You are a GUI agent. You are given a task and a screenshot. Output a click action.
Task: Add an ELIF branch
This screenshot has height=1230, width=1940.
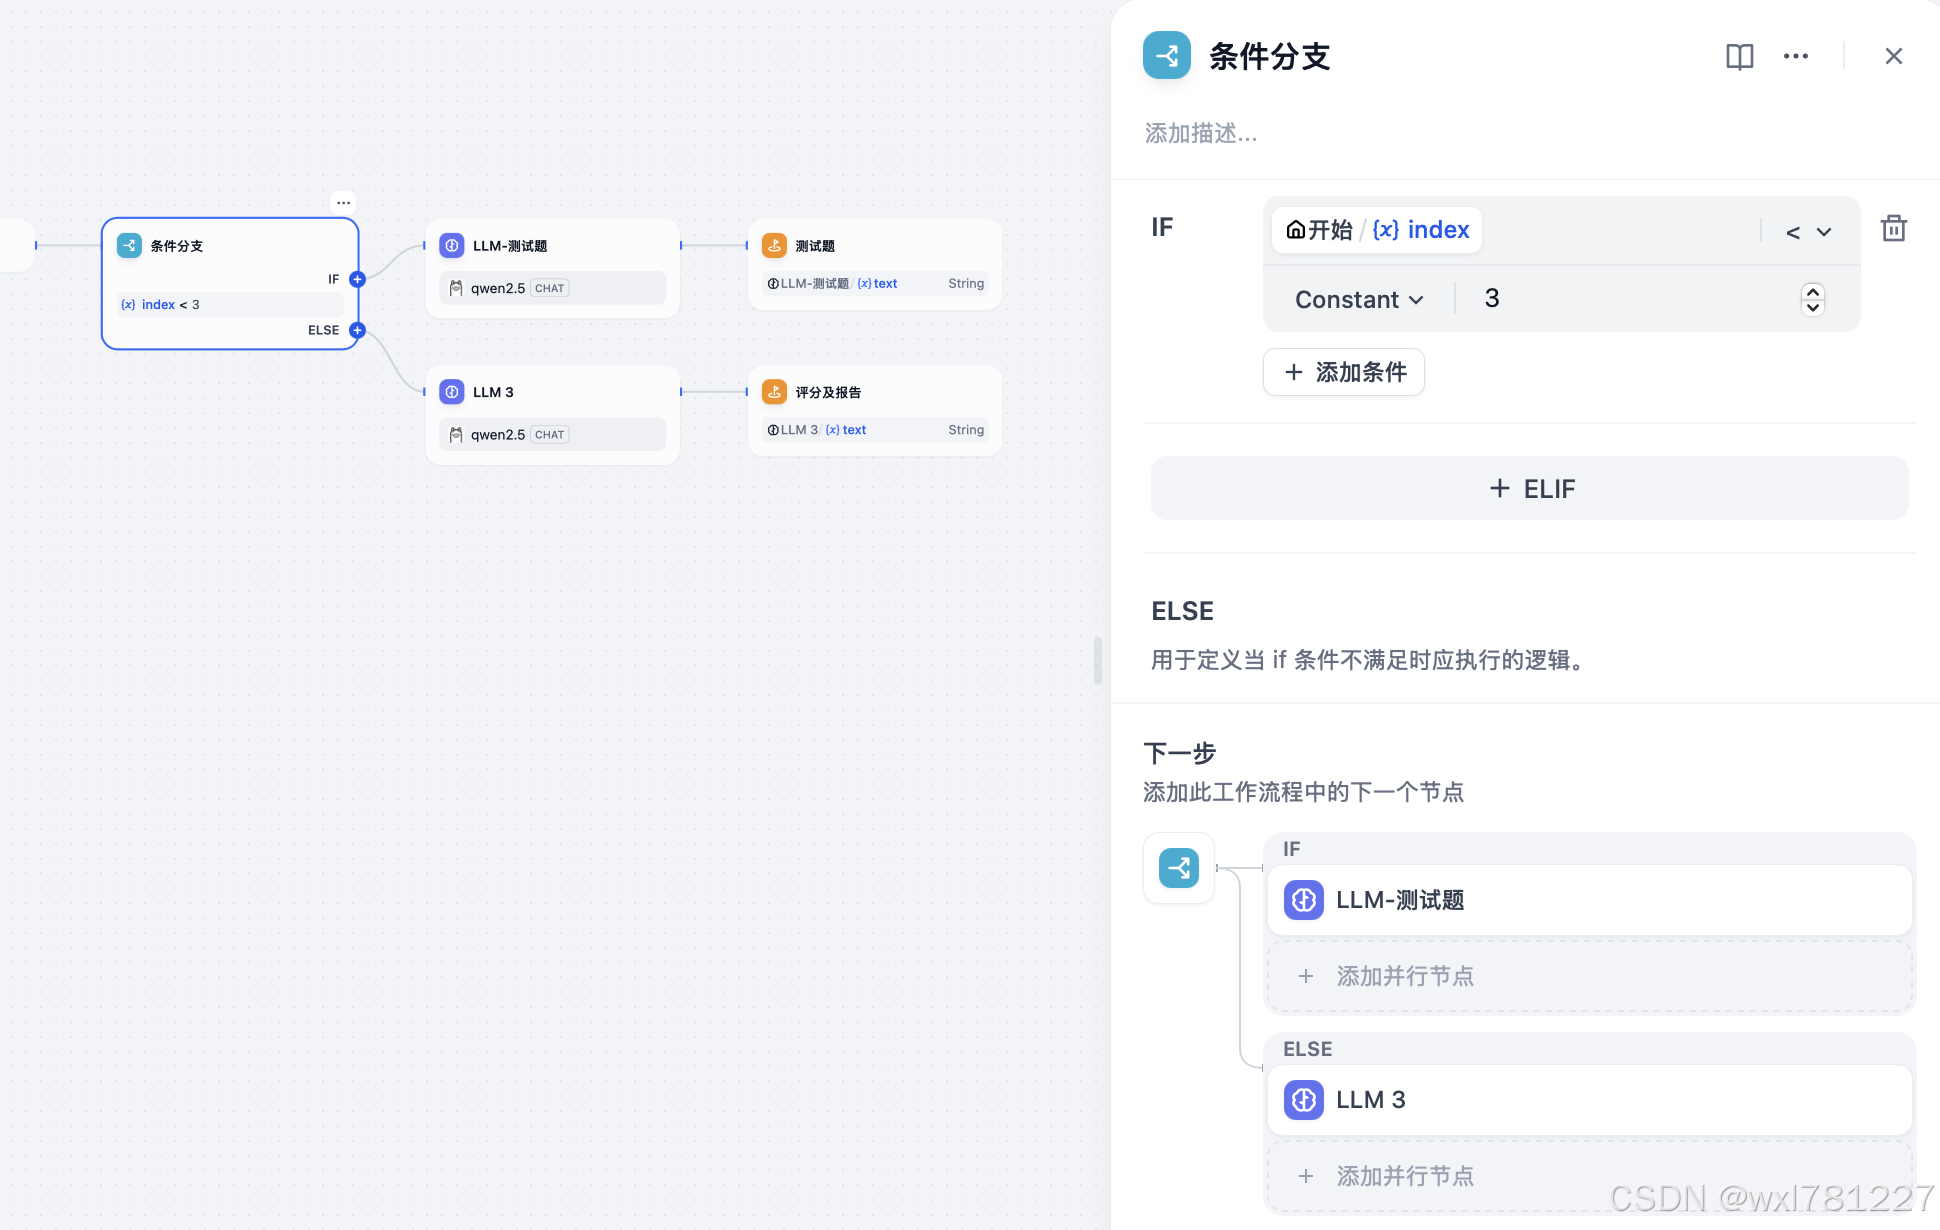[x=1530, y=488]
